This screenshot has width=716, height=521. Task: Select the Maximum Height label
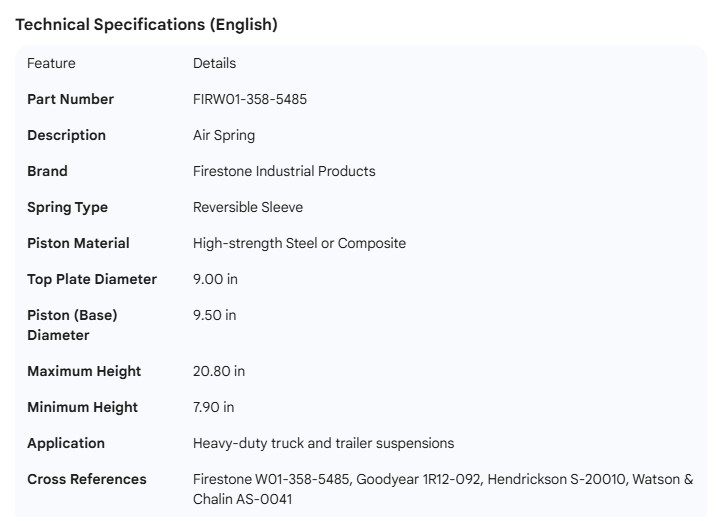(84, 371)
